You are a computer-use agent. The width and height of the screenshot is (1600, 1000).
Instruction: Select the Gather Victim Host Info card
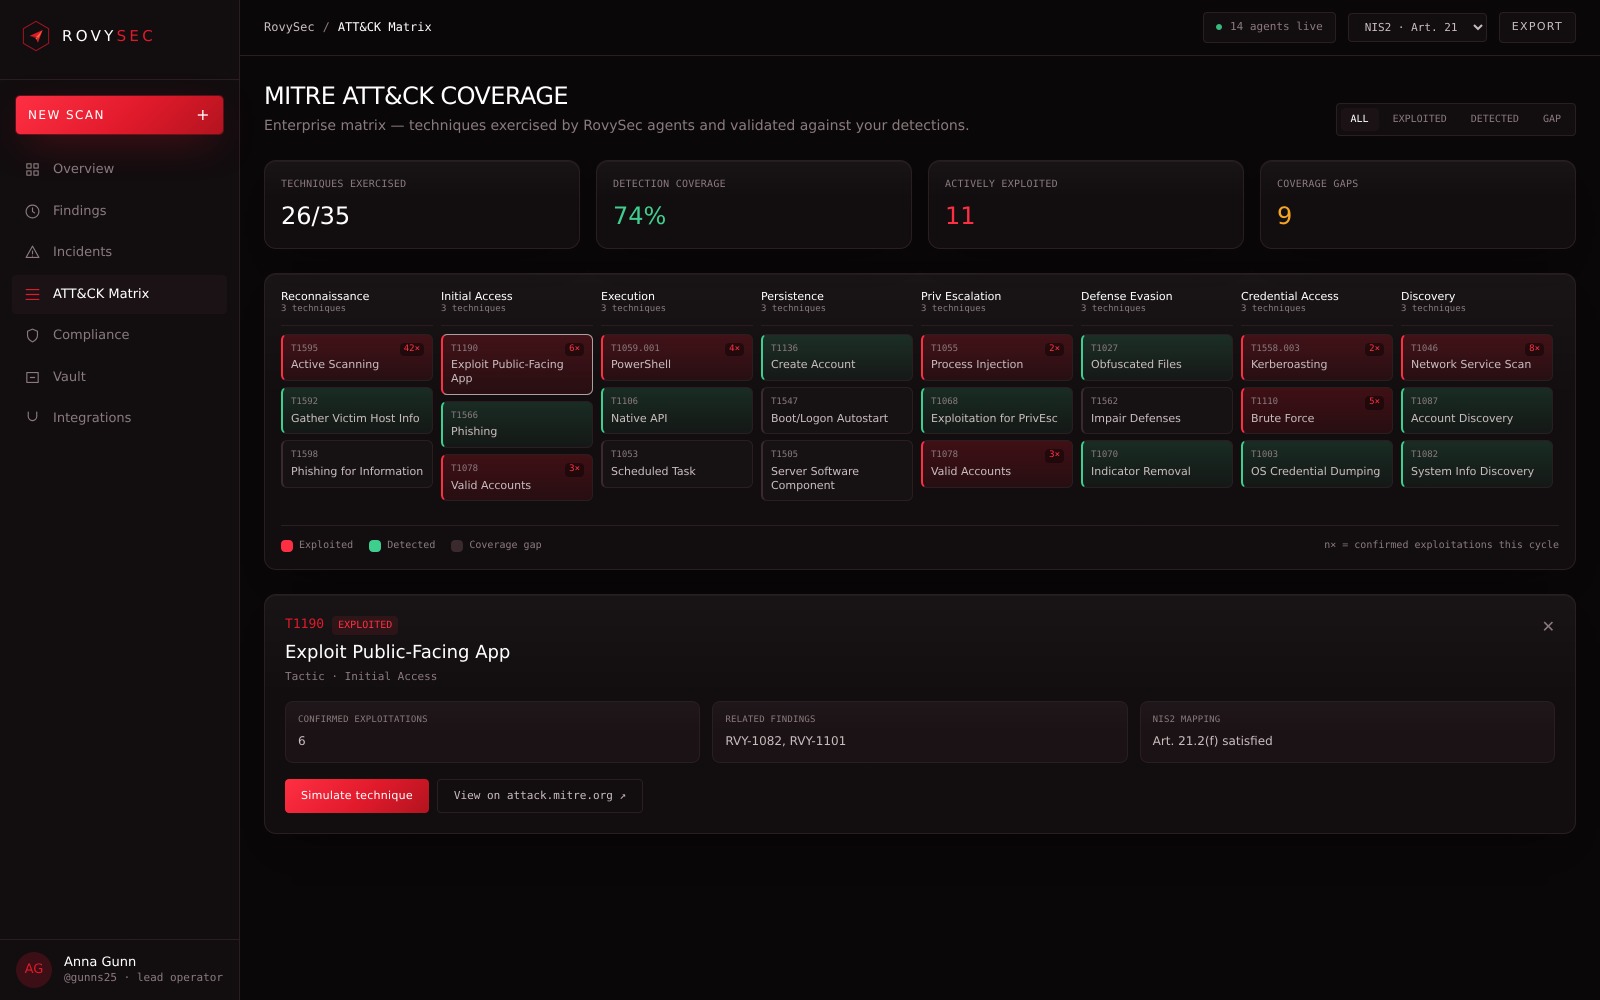click(357, 410)
